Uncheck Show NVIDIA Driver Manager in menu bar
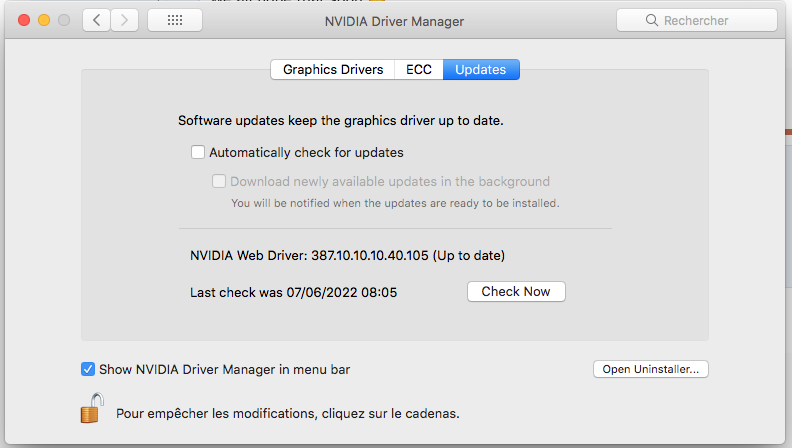This screenshot has height=448, width=792. coord(88,369)
